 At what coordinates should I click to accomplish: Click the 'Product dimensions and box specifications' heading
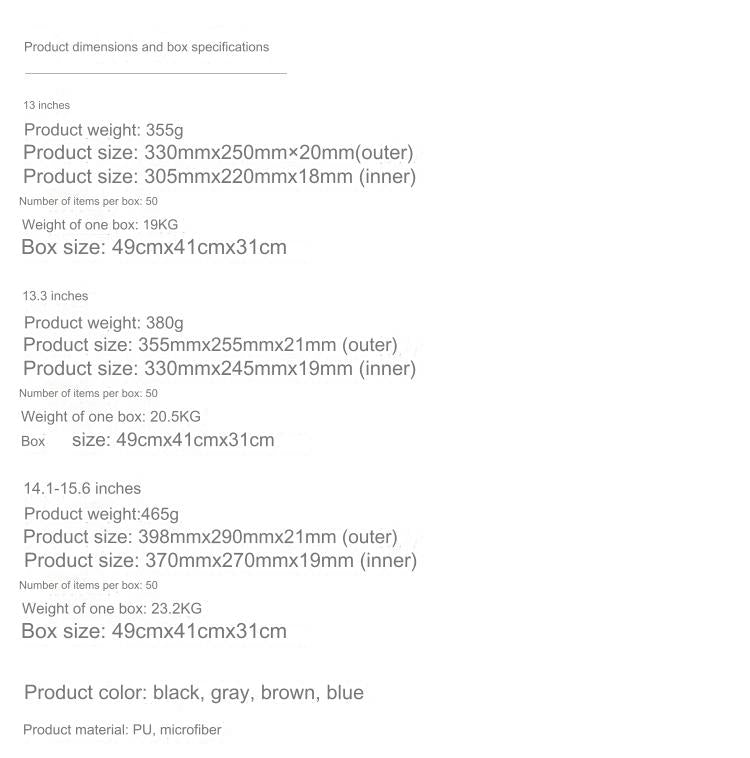(146, 47)
